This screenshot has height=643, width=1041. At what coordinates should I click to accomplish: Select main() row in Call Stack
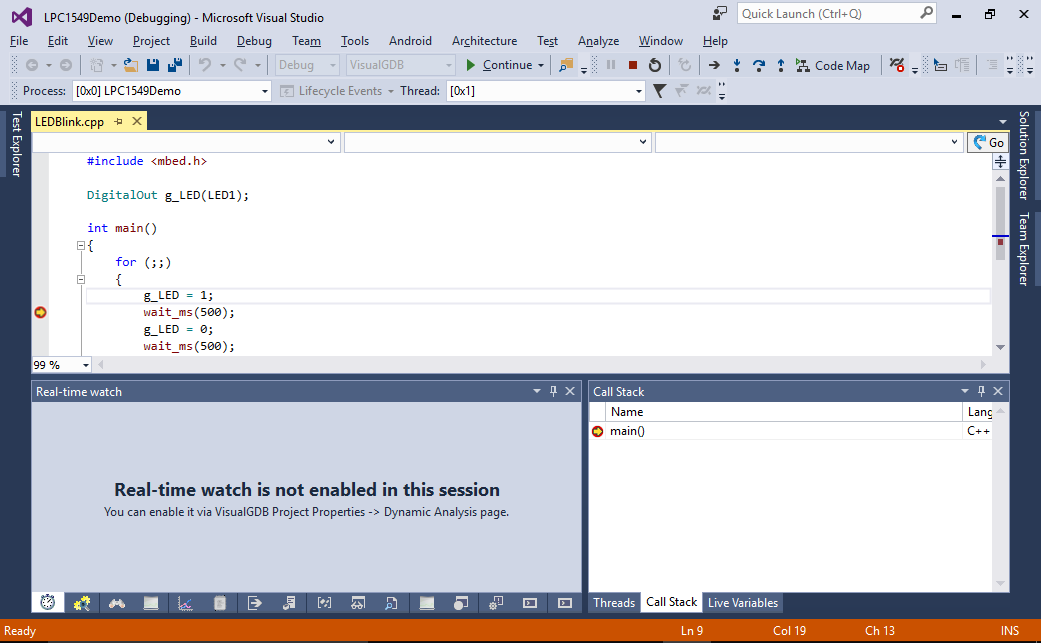click(x=790, y=431)
